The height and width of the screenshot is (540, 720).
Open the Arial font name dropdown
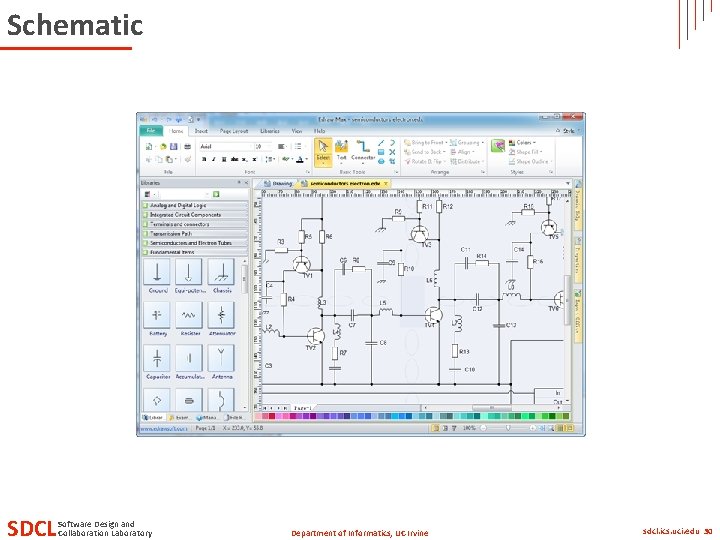[x=226, y=146]
